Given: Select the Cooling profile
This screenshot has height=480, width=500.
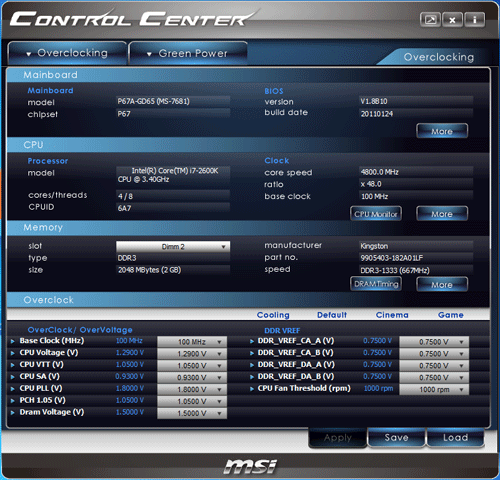Looking at the screenshot, I should [273, 315].
